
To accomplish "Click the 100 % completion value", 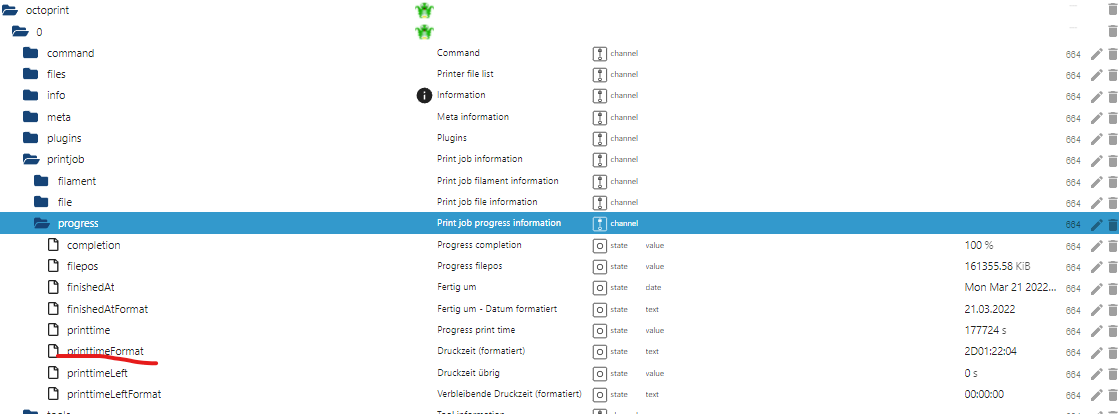I will click(978, 245).
